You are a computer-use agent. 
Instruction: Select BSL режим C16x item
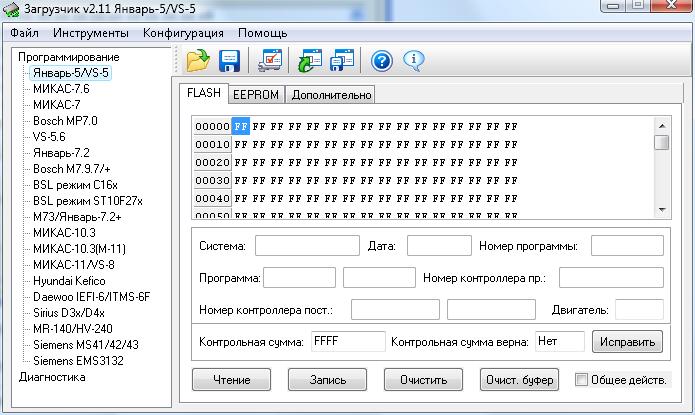pos(75,185)
